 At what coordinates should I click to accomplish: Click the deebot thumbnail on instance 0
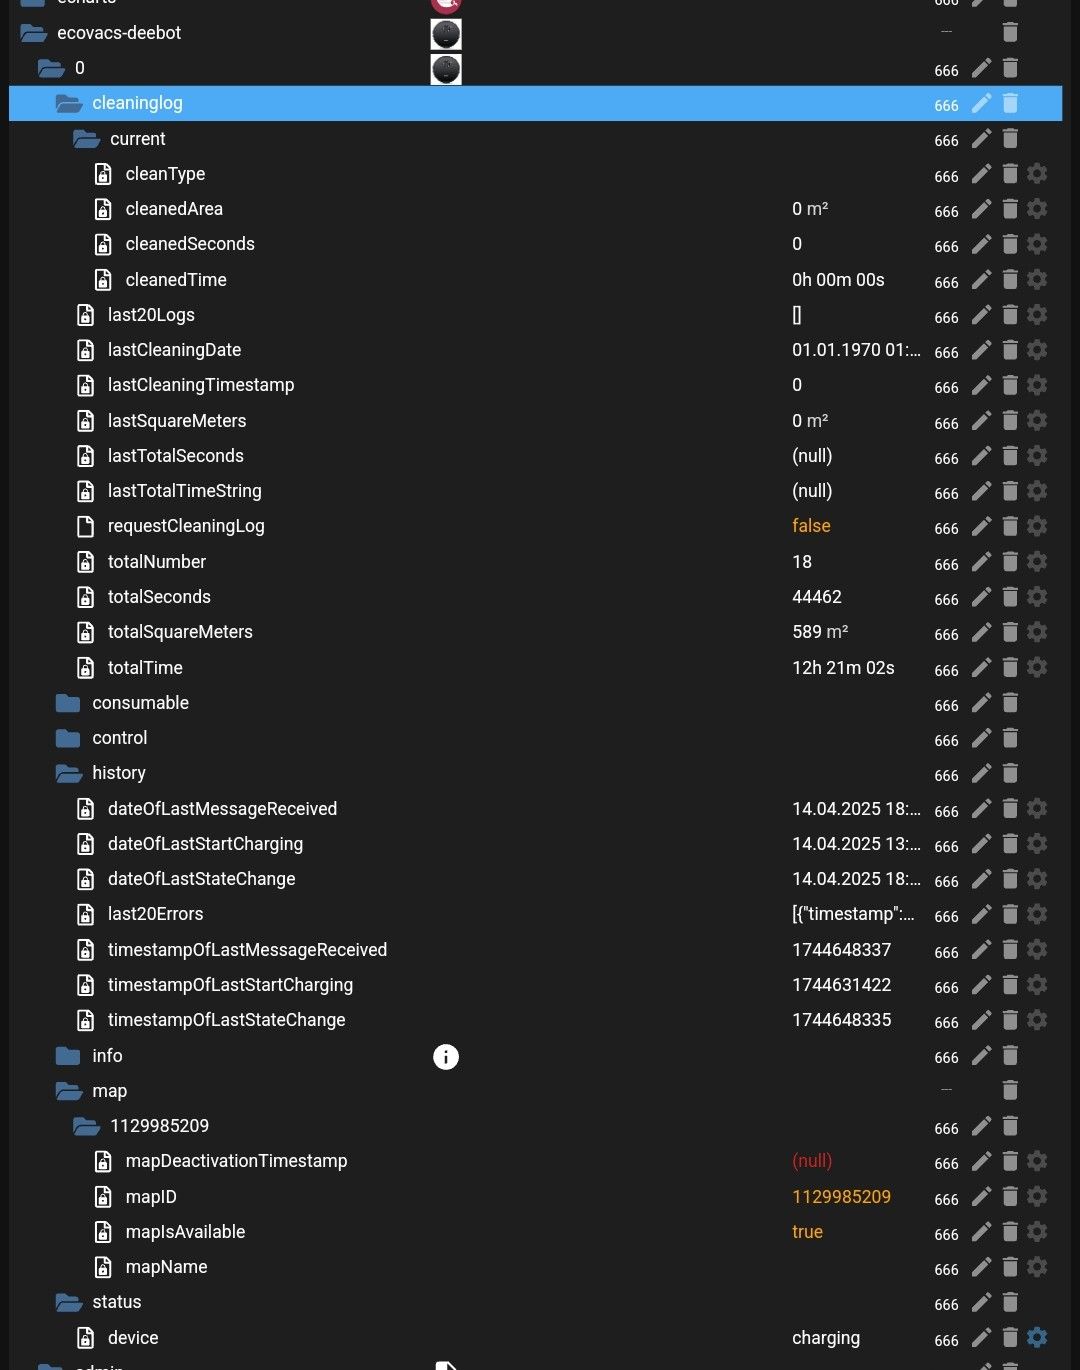pos(446,69)
